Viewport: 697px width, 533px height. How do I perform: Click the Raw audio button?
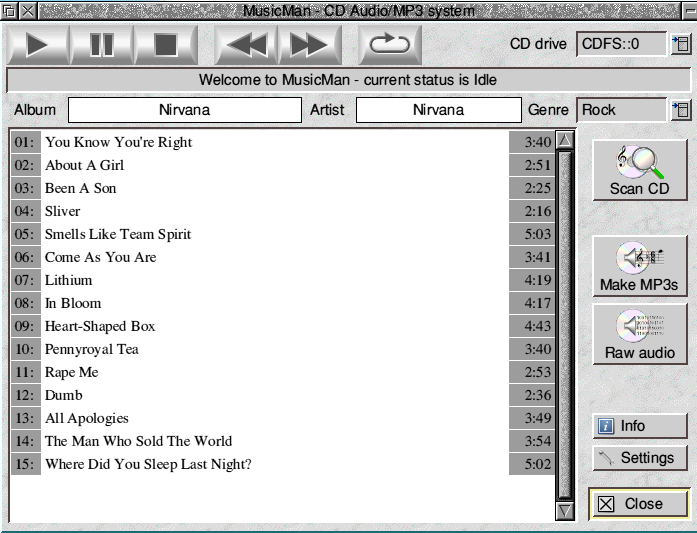640,334
